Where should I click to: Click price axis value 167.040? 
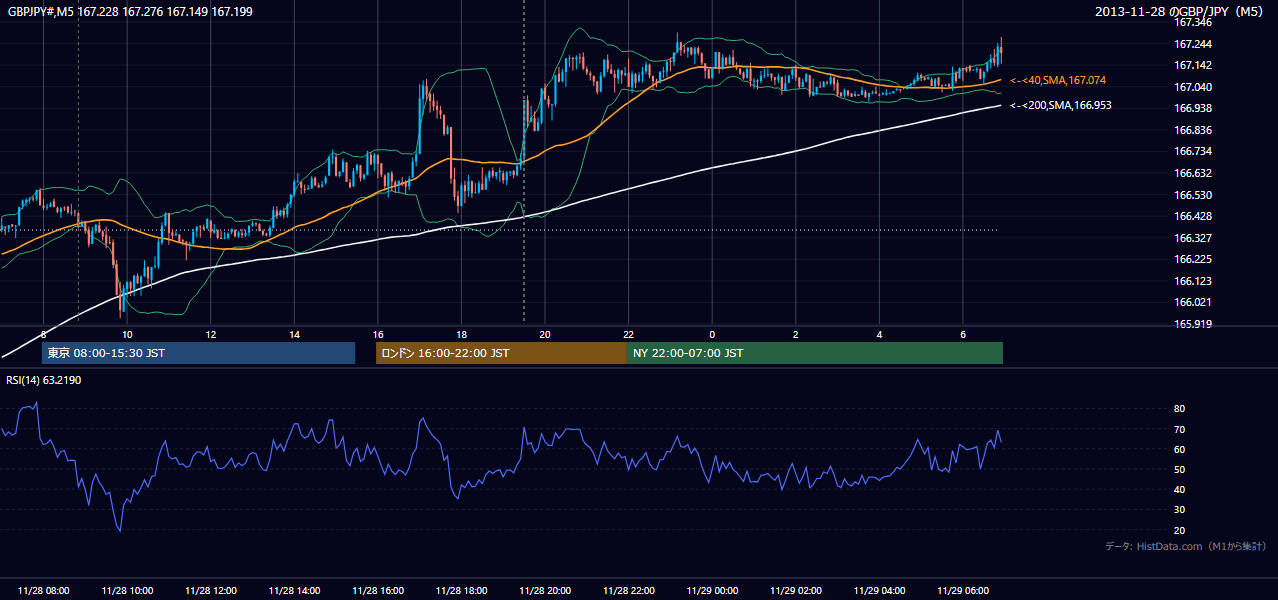tap(1193, 87)
